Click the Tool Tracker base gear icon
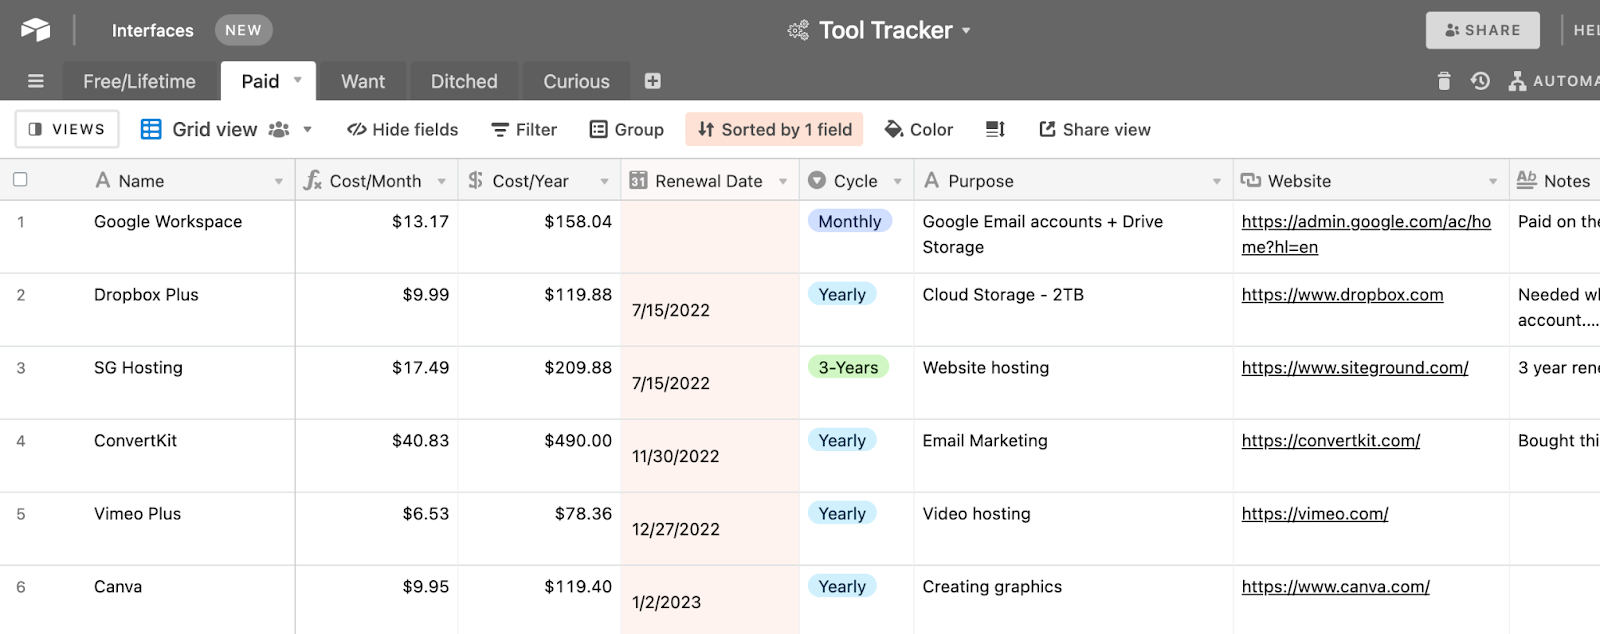1600x634 pixels. pyautogui.click(x=798, y=30)
